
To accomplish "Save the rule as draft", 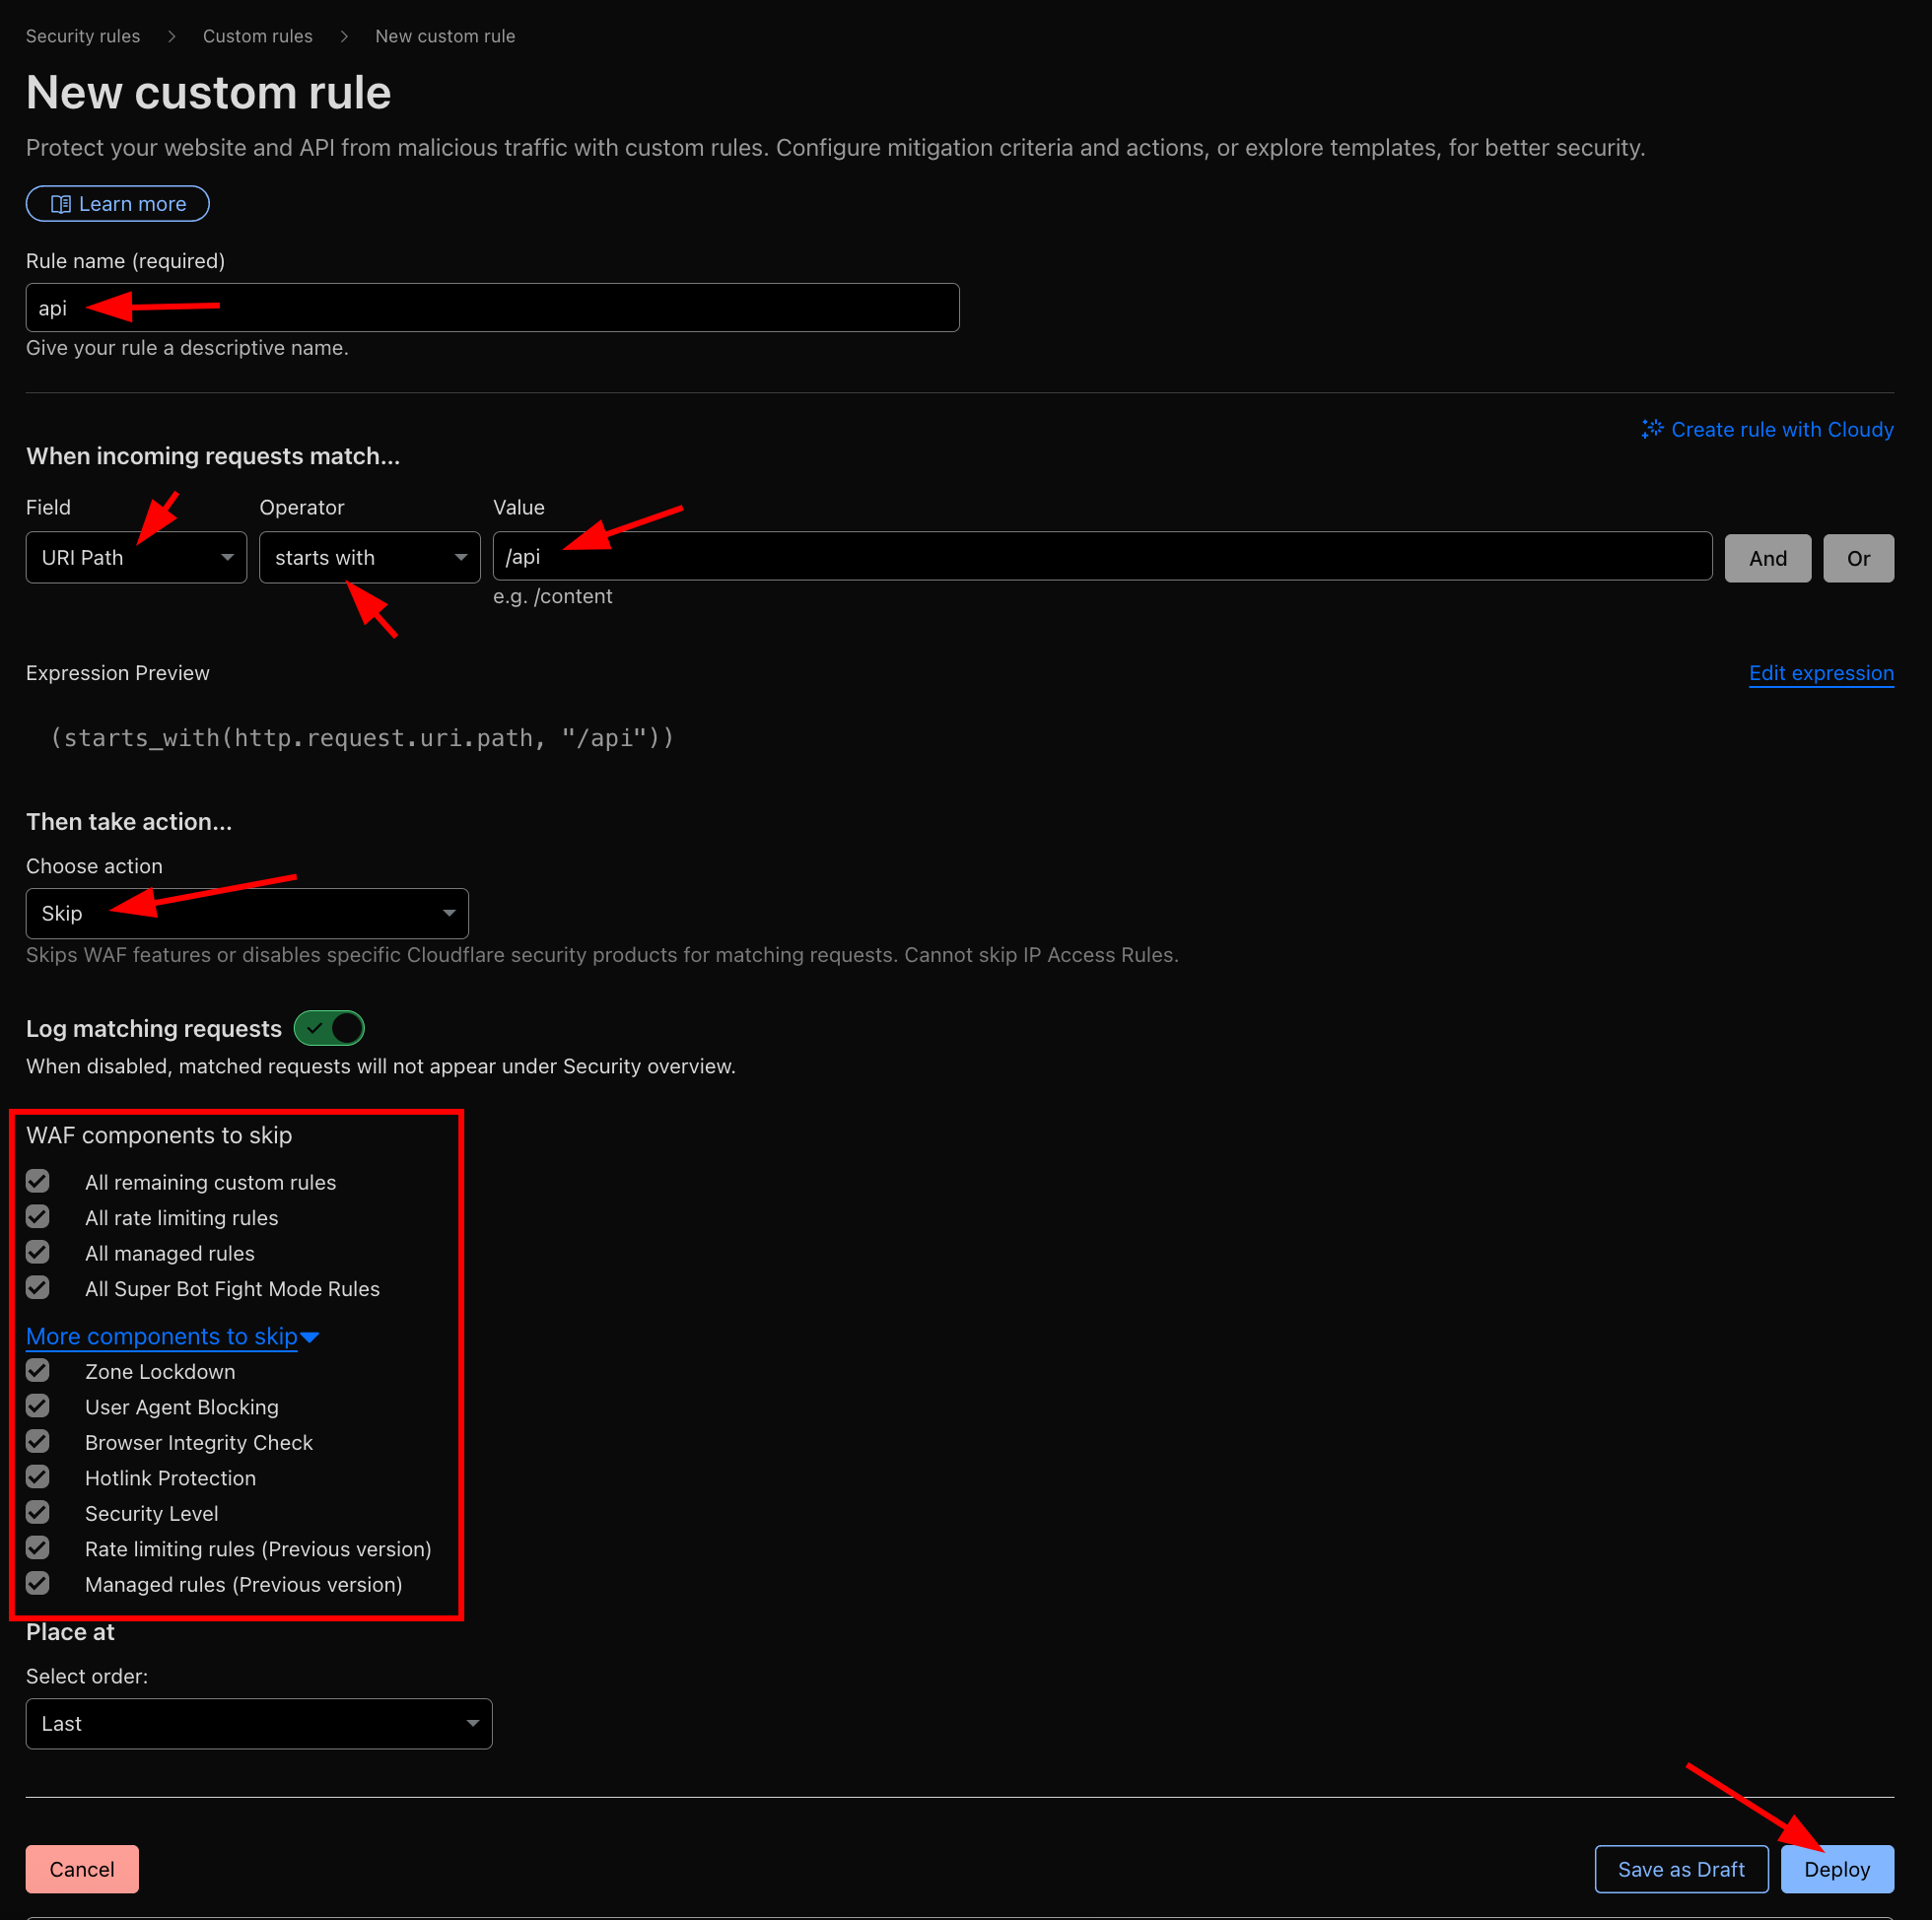I will pos(1681,1868).
